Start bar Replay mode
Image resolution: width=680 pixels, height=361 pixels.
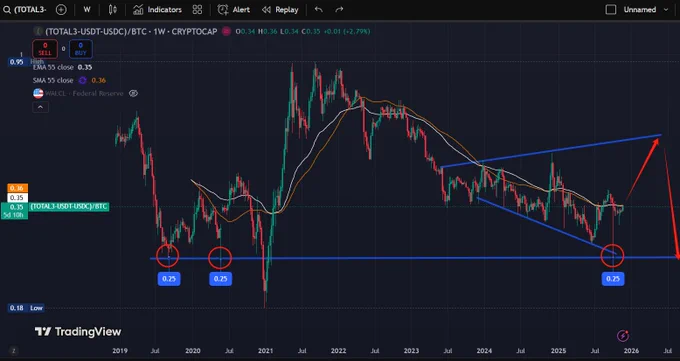tap(280, 10)
